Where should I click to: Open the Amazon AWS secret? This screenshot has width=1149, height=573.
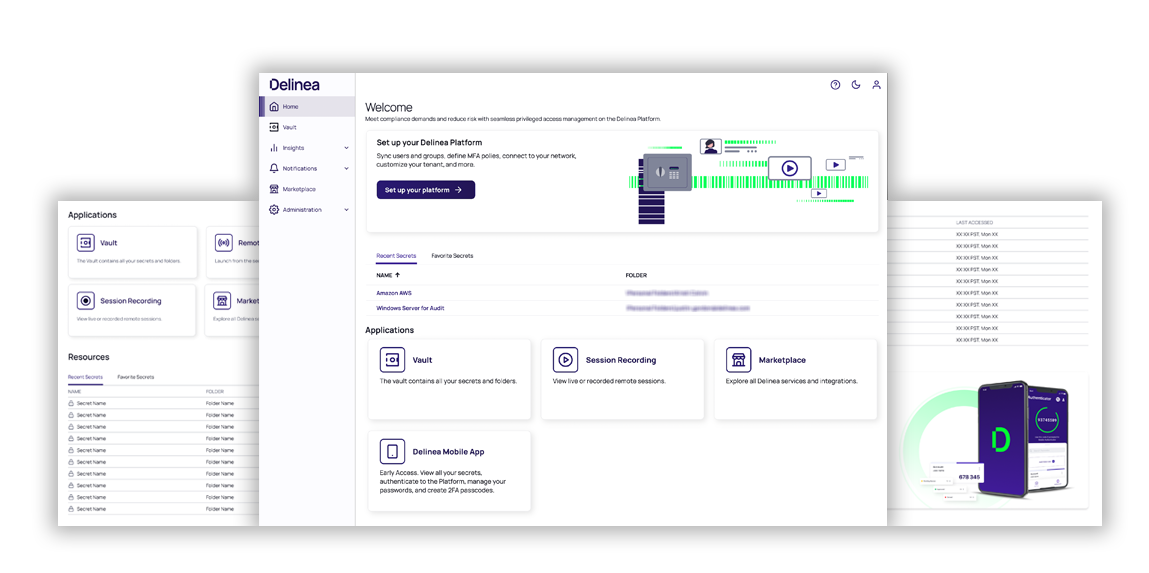393,293
